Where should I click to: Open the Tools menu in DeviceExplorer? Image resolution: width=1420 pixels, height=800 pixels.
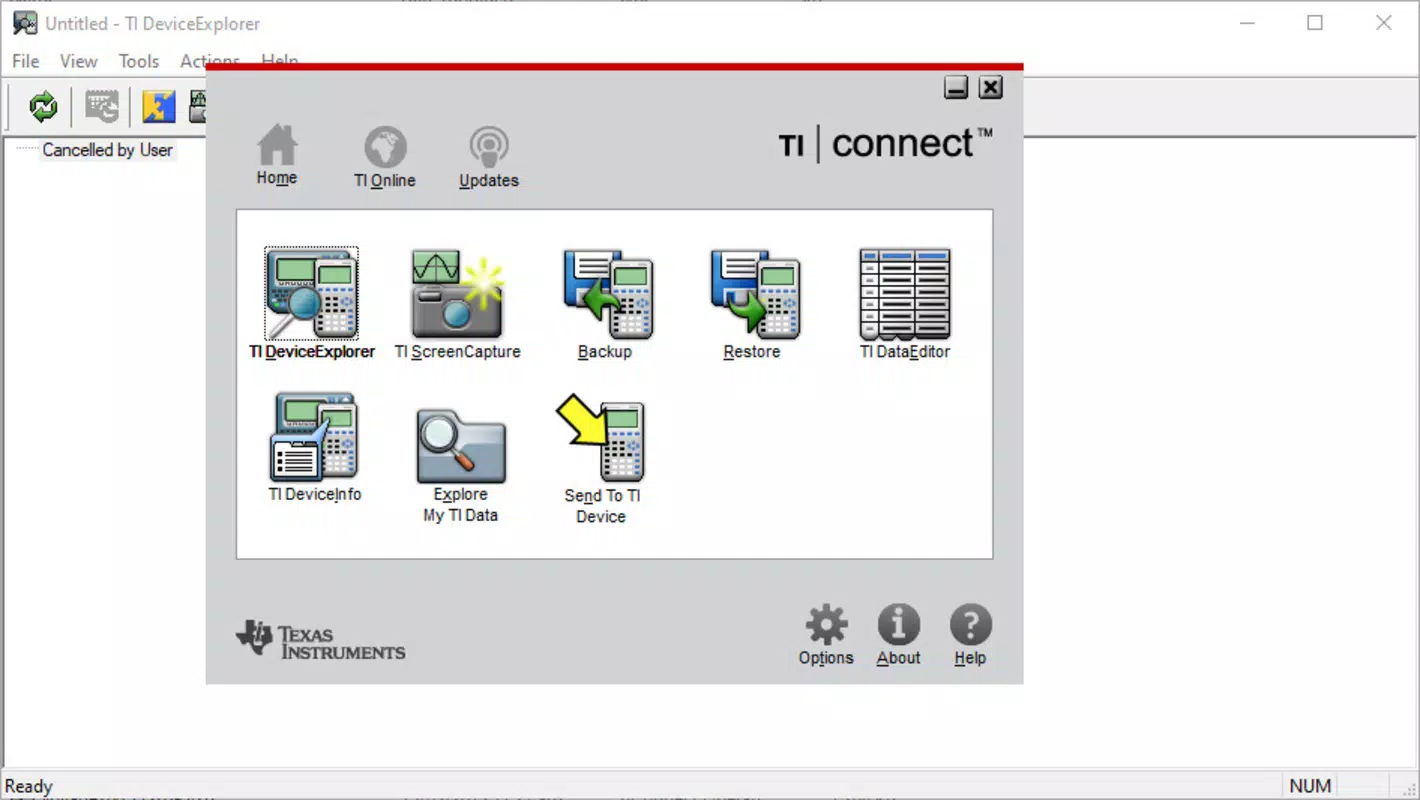click(x=139, y=61)
